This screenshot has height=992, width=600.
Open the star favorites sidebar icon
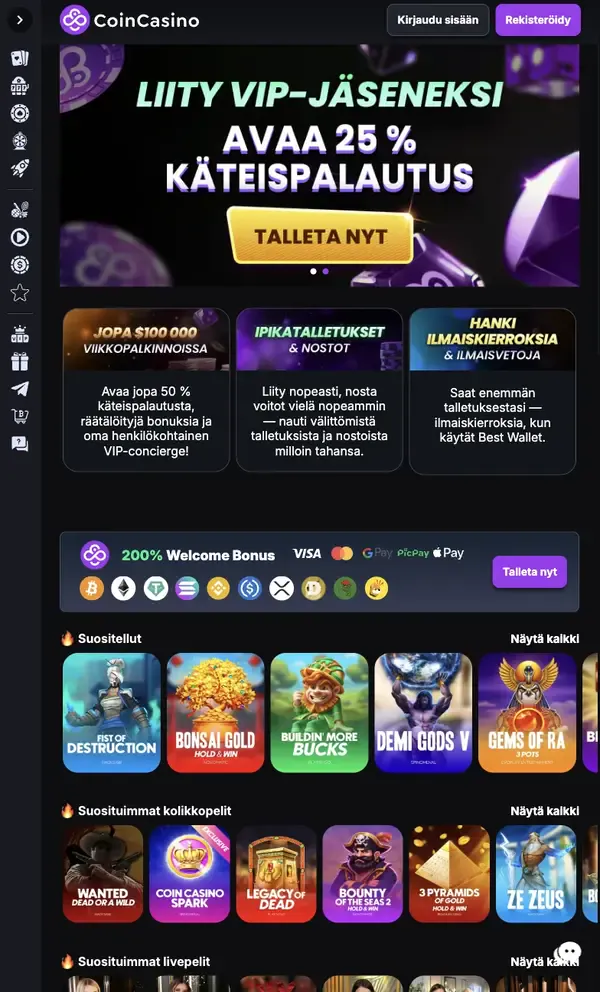[20, 292]
